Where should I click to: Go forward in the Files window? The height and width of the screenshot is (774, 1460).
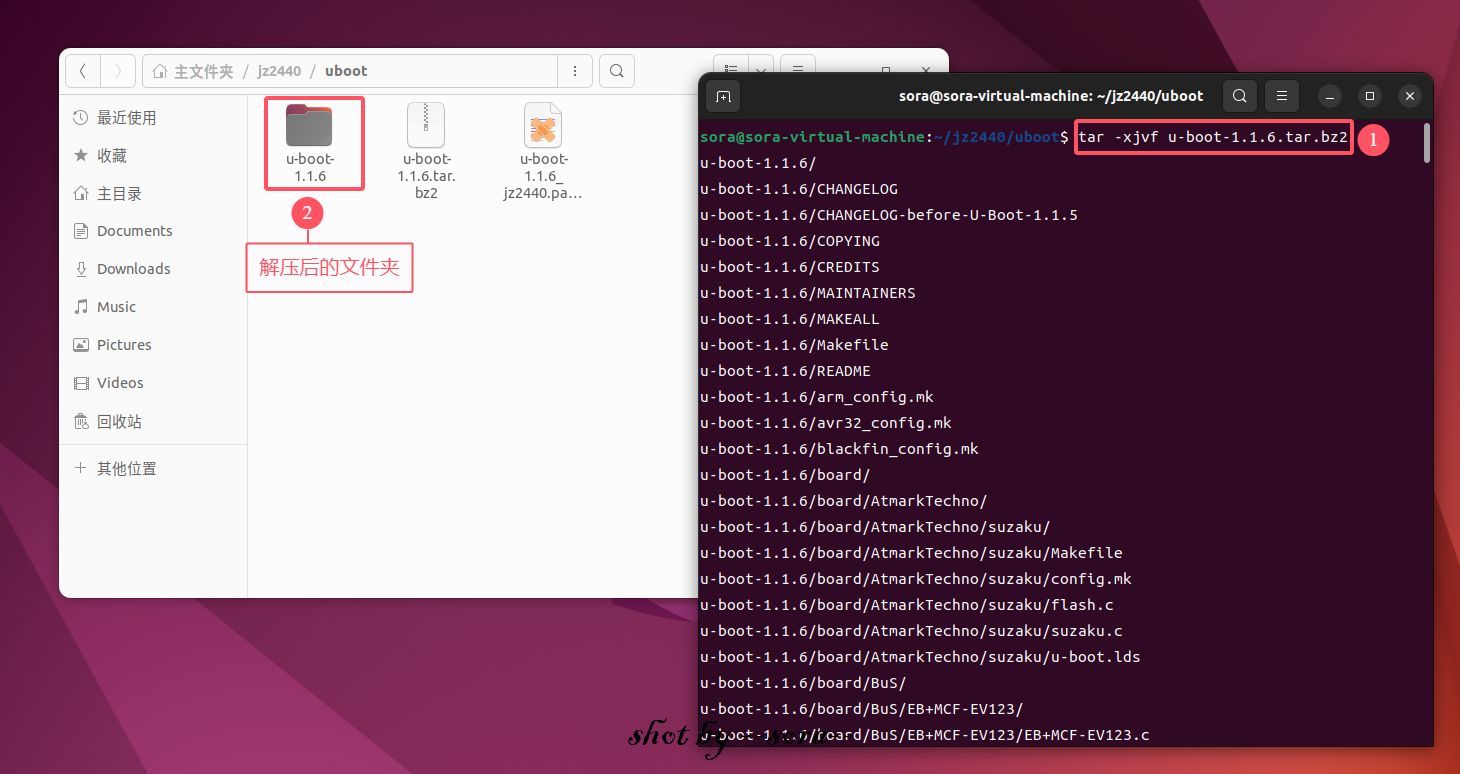click(x=118, y=71)
